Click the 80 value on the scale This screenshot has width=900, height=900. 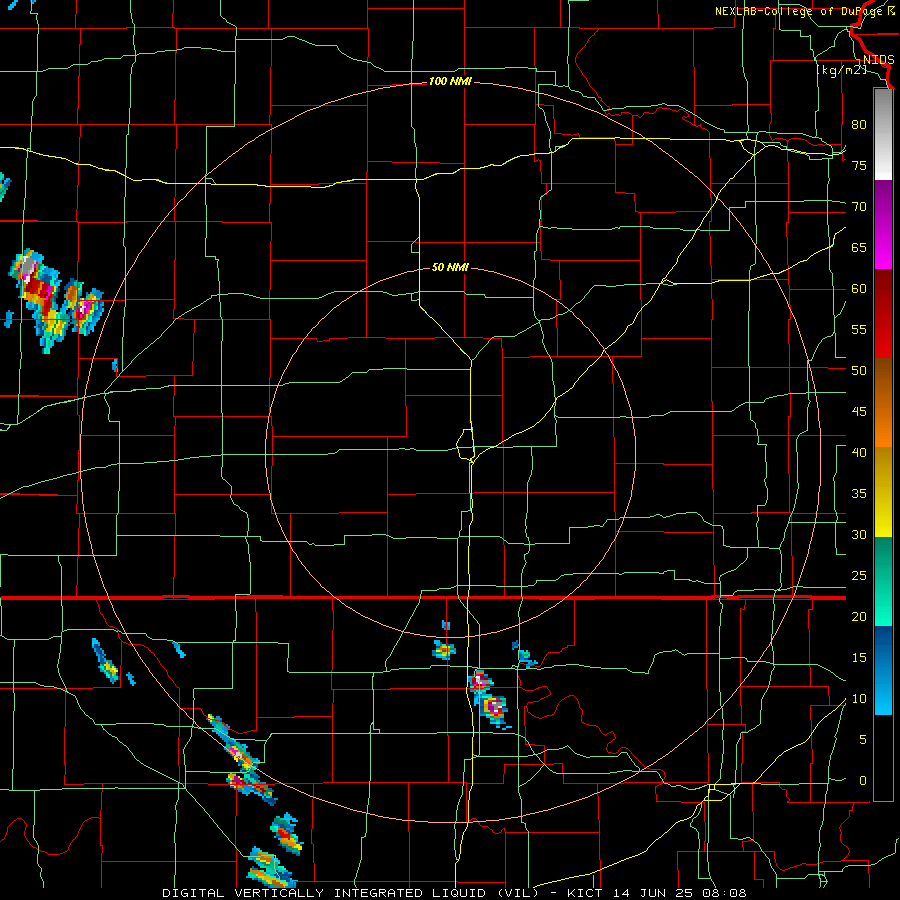point(859,125)
